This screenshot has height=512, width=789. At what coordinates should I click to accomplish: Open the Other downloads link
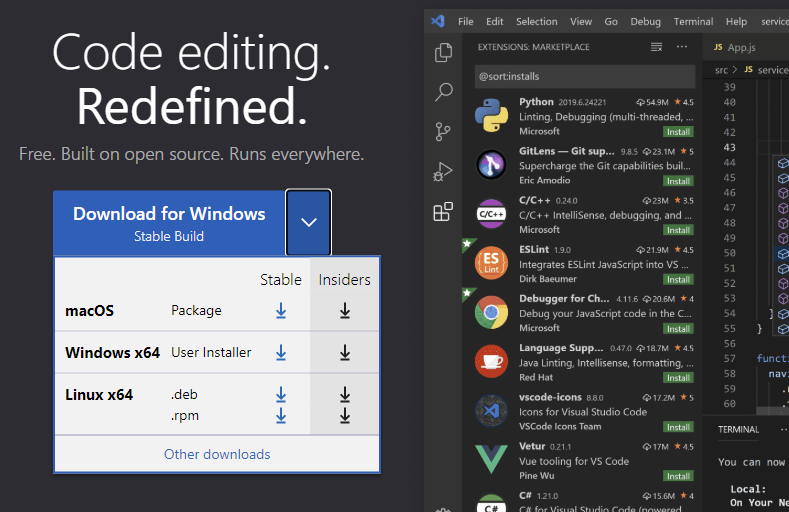click(x=217, y=454)
